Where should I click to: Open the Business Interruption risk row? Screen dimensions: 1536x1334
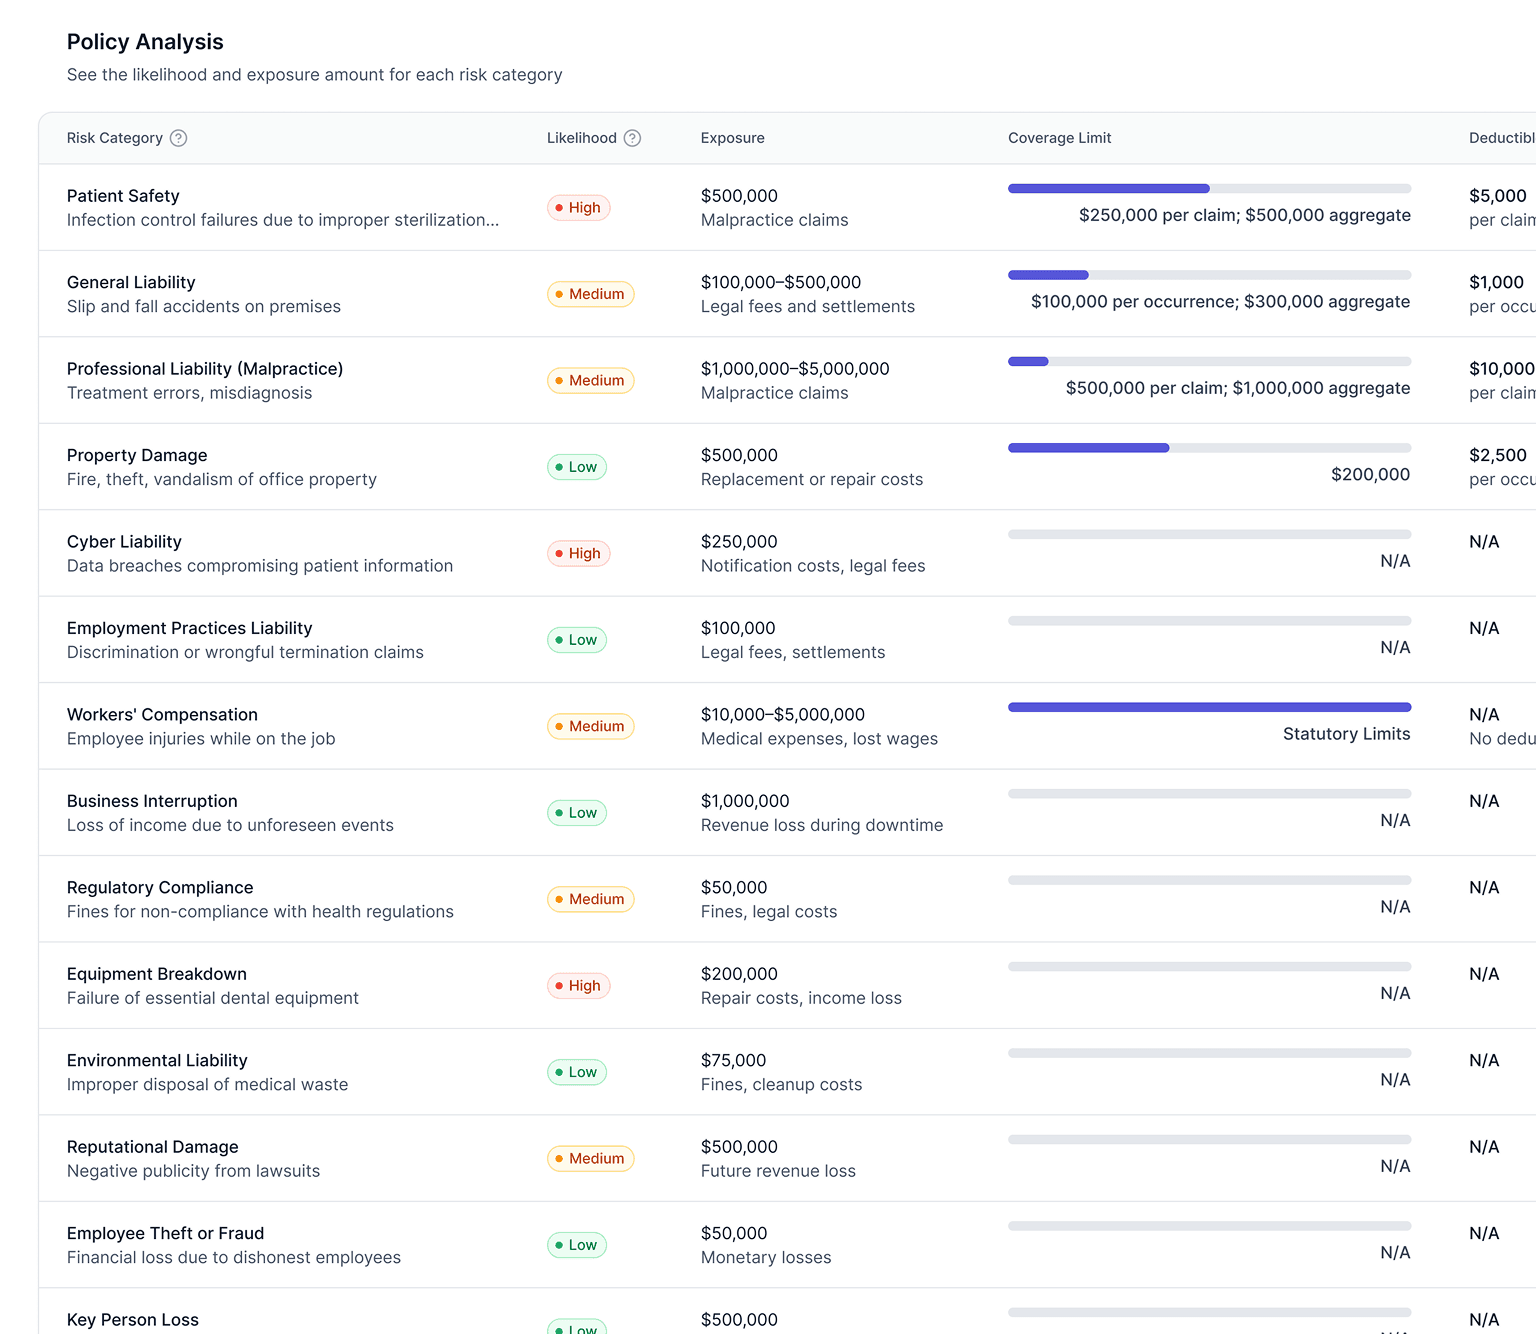pos(152,801)
